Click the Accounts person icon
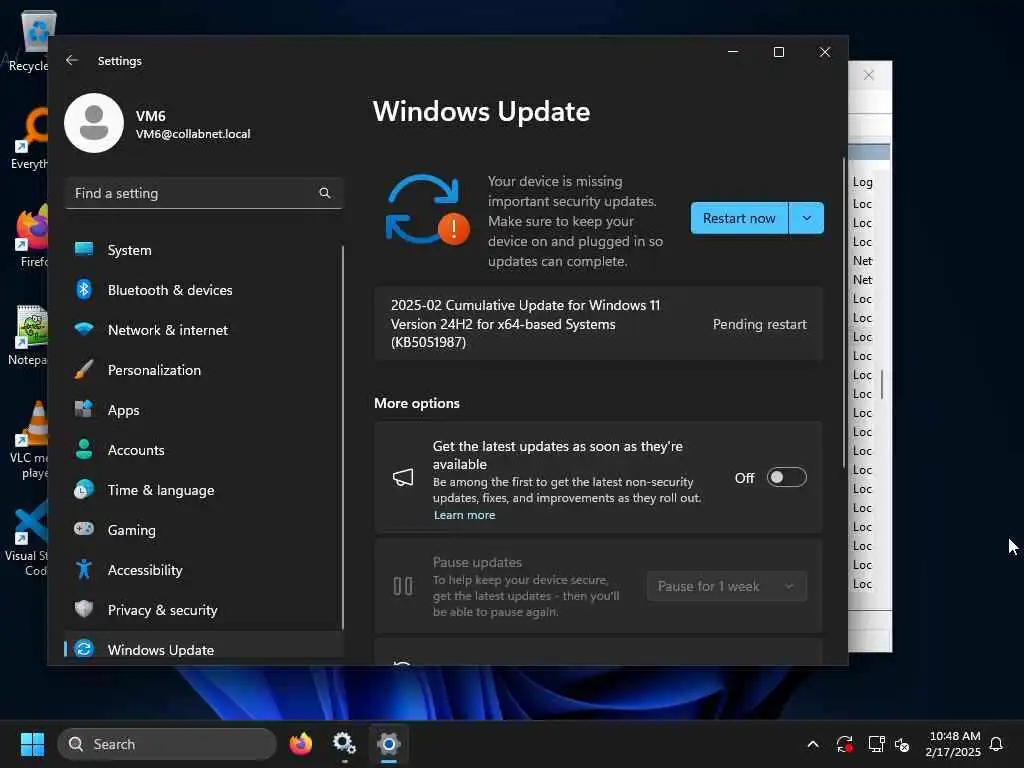 tap(84, 449)
